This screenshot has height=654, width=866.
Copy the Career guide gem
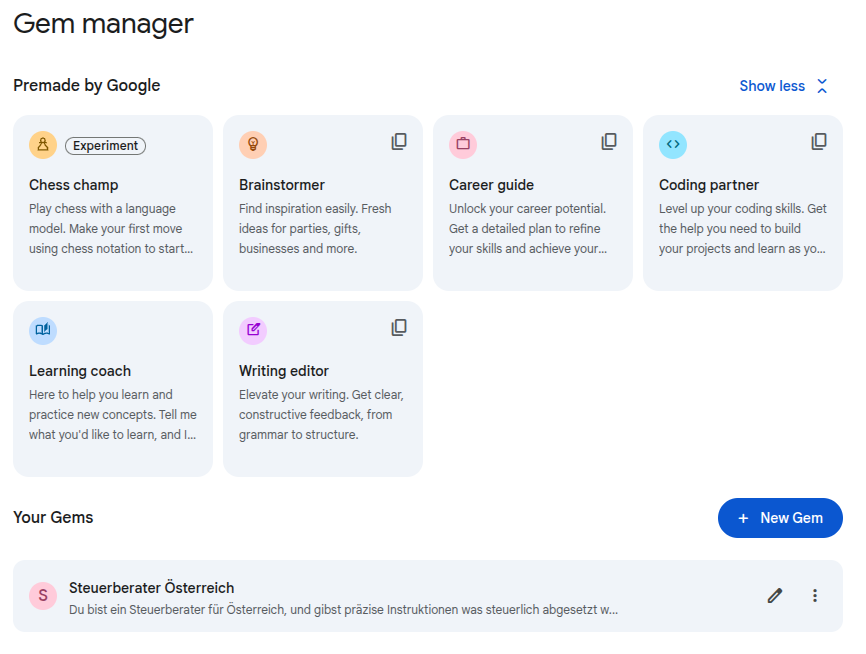click(x=609, y=142)
